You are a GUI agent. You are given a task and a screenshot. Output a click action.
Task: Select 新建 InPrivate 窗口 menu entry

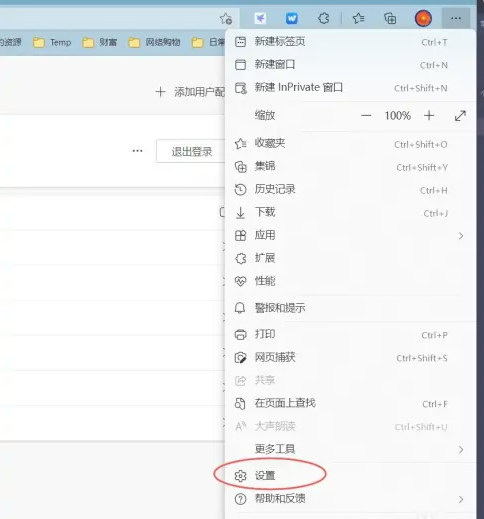tap(350, 88)
